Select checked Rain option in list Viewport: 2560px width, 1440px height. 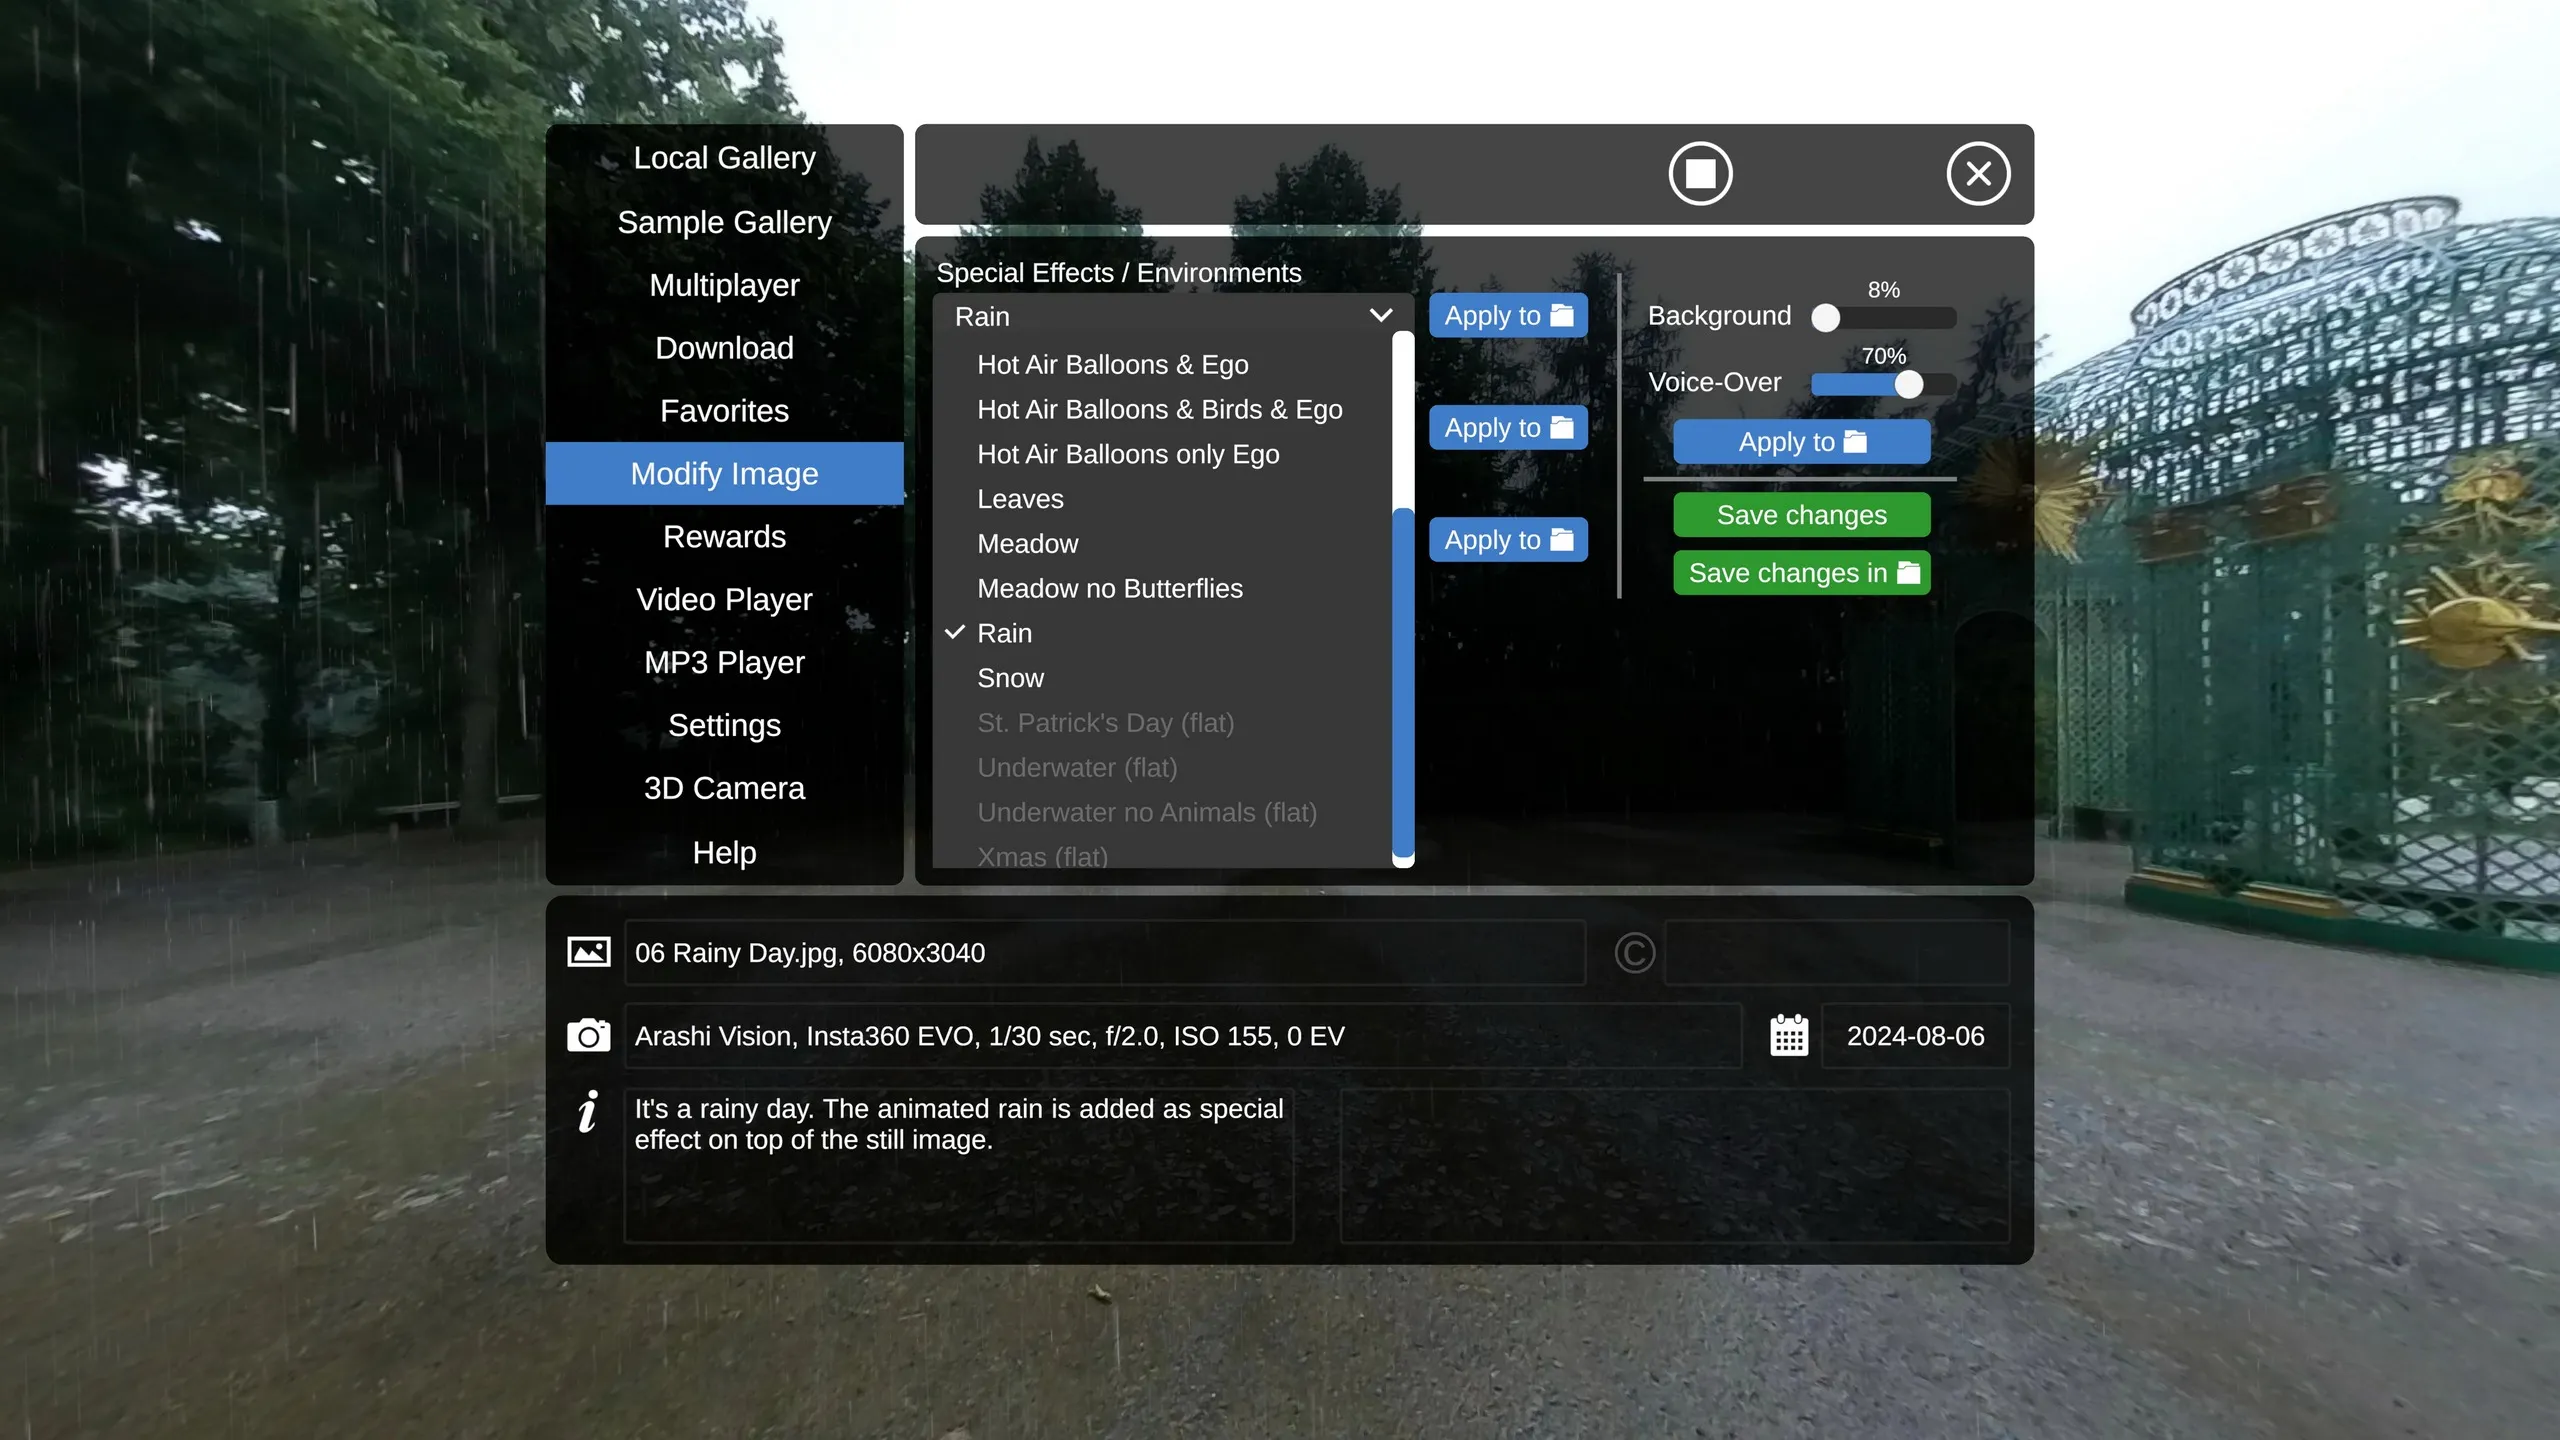[1004, 633]
